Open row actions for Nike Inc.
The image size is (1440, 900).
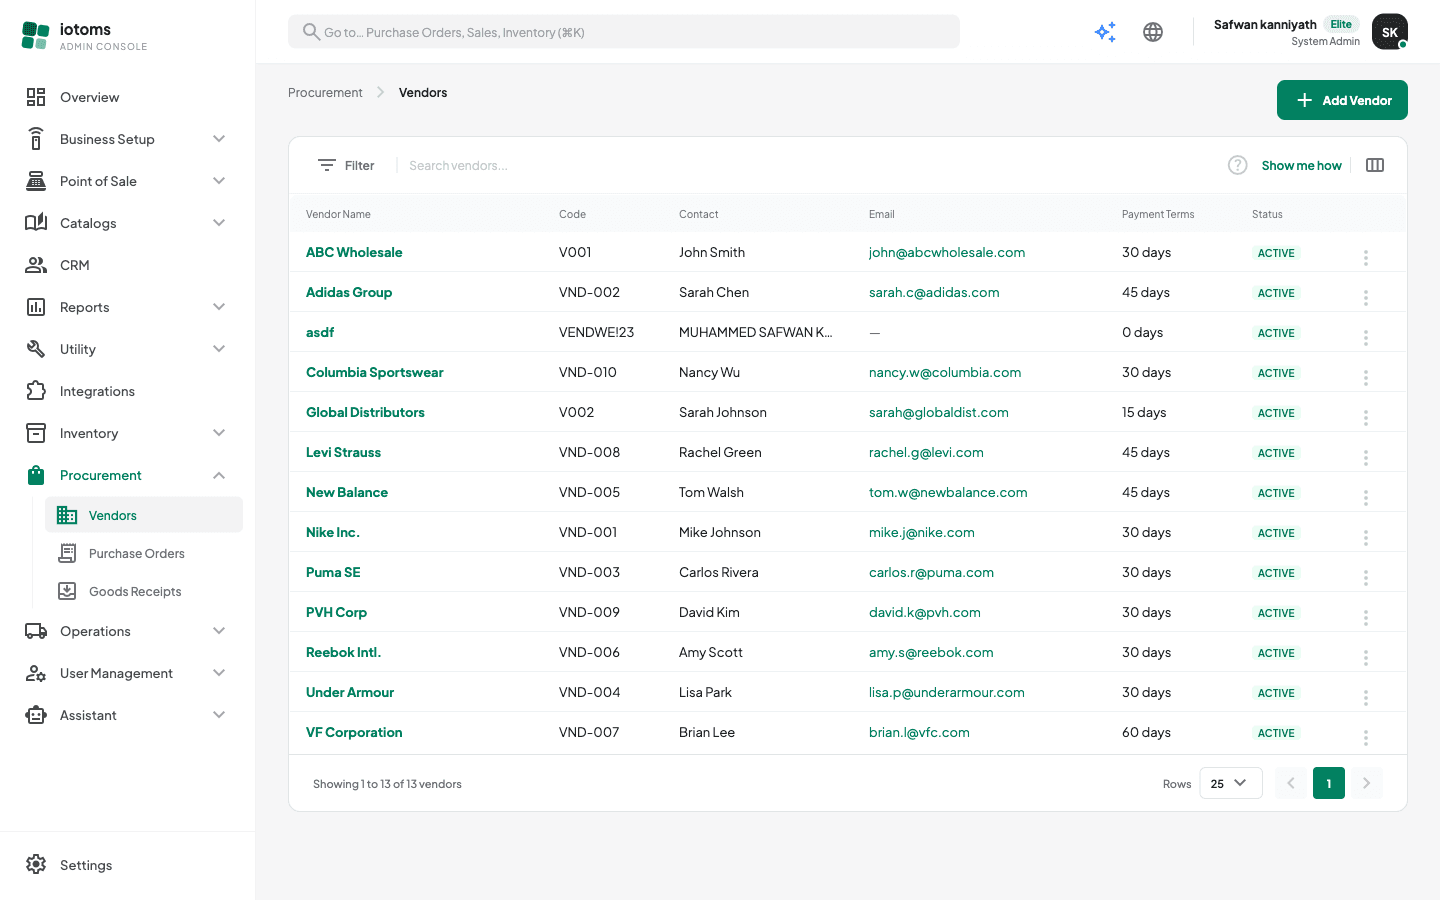pyautogui.click(x=1366, y=537)
